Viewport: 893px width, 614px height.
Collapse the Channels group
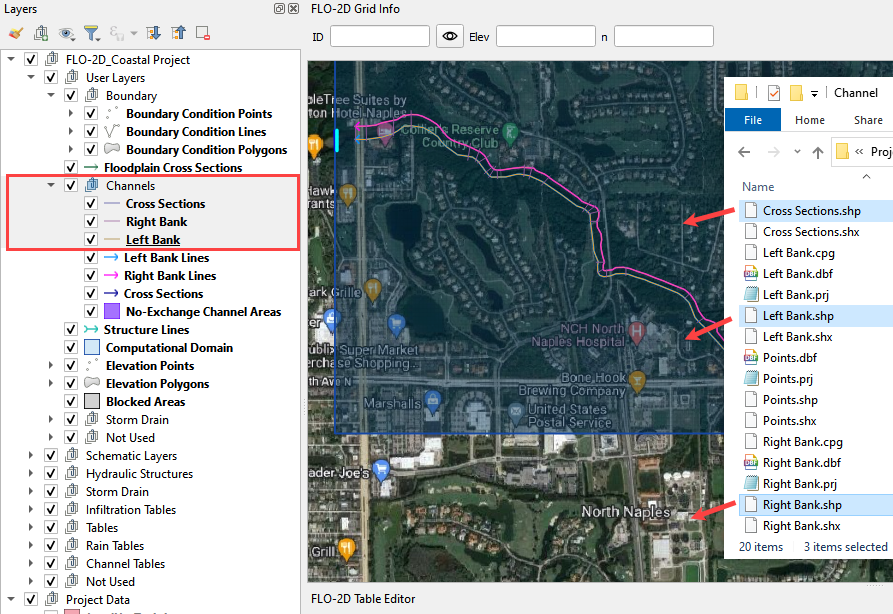[x=52, y=186]
